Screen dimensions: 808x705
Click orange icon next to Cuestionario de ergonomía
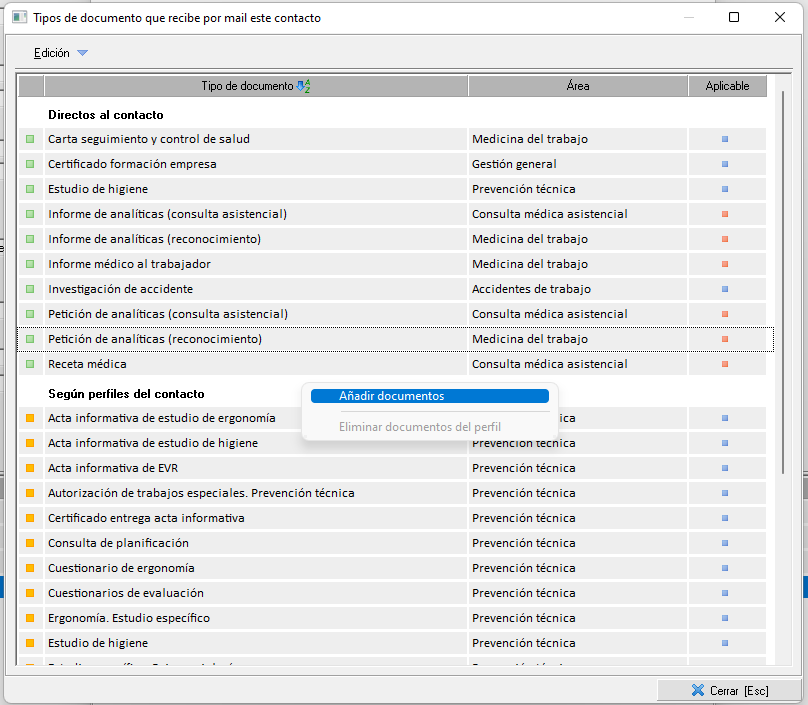pyautogui.click(x=30, y=568)
